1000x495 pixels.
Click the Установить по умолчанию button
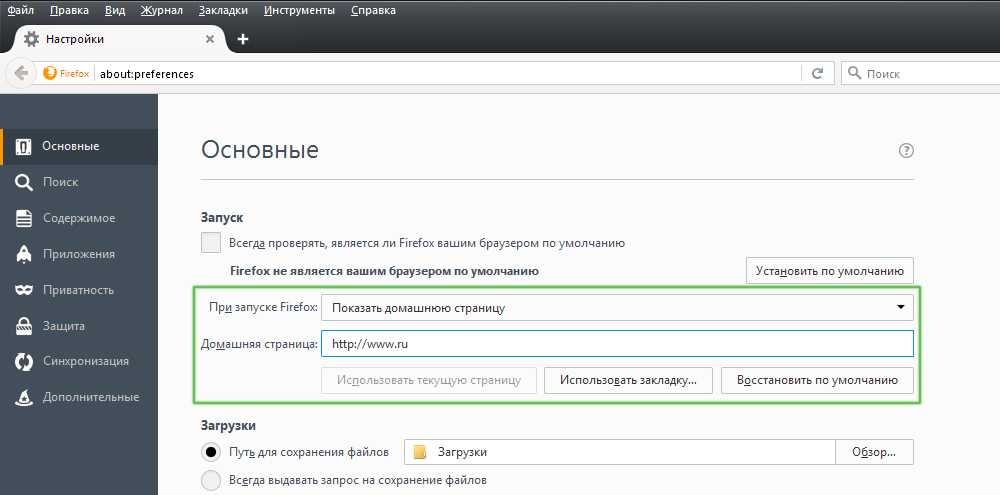(829, 271)
